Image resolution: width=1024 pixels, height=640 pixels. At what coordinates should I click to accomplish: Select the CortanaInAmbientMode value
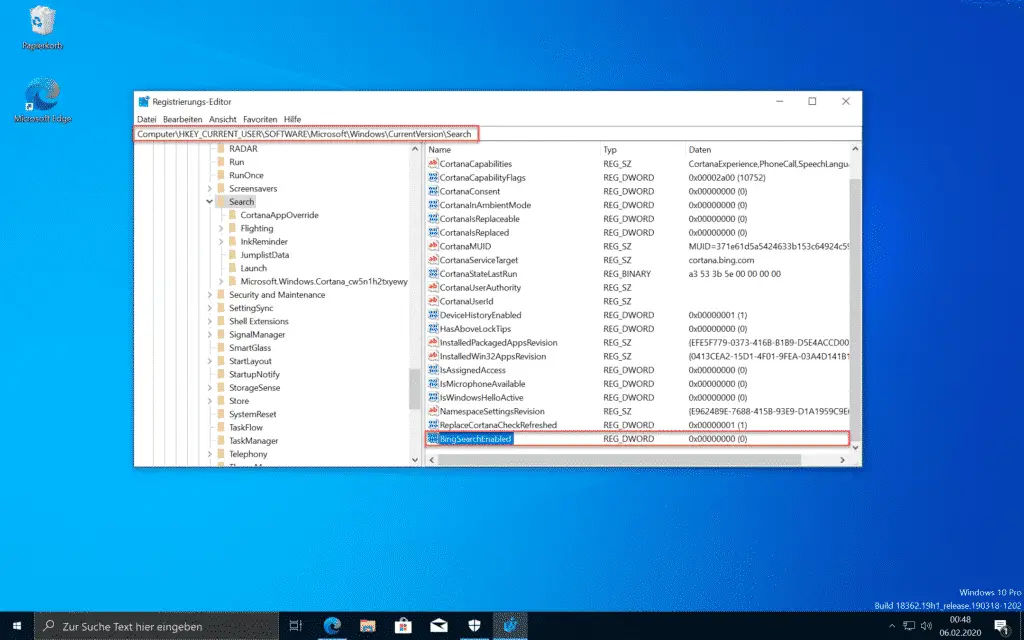click(x=485, y=205)
